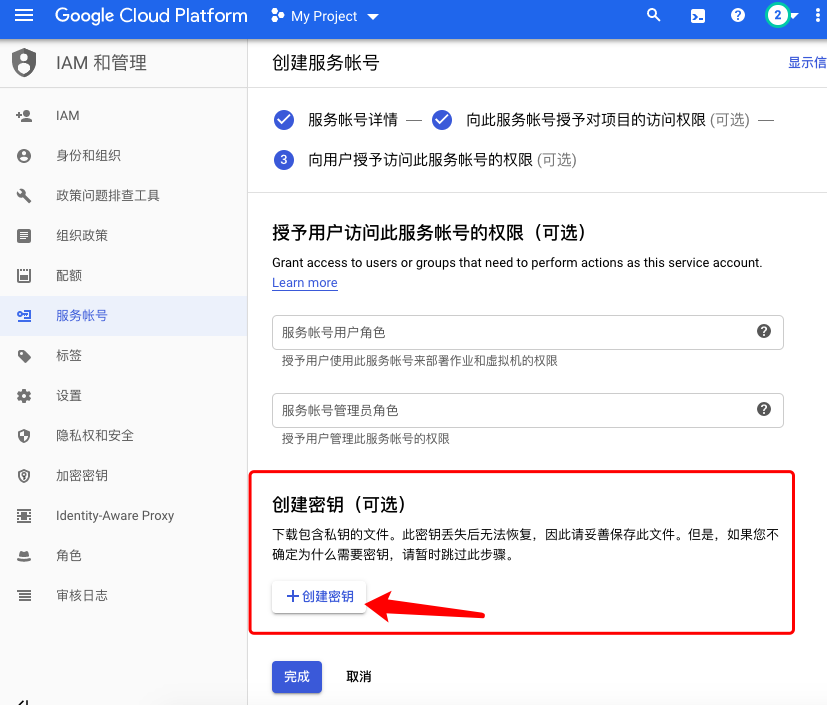
Task: Select step 2 向此服务帐号授予对项目的访问权限
Action: 585,120
